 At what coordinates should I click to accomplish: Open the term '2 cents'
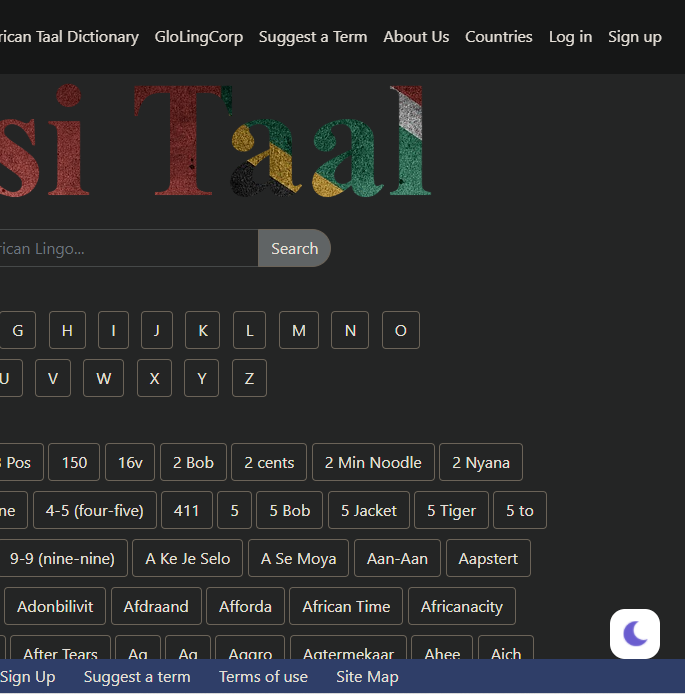(x=269, y=462)
